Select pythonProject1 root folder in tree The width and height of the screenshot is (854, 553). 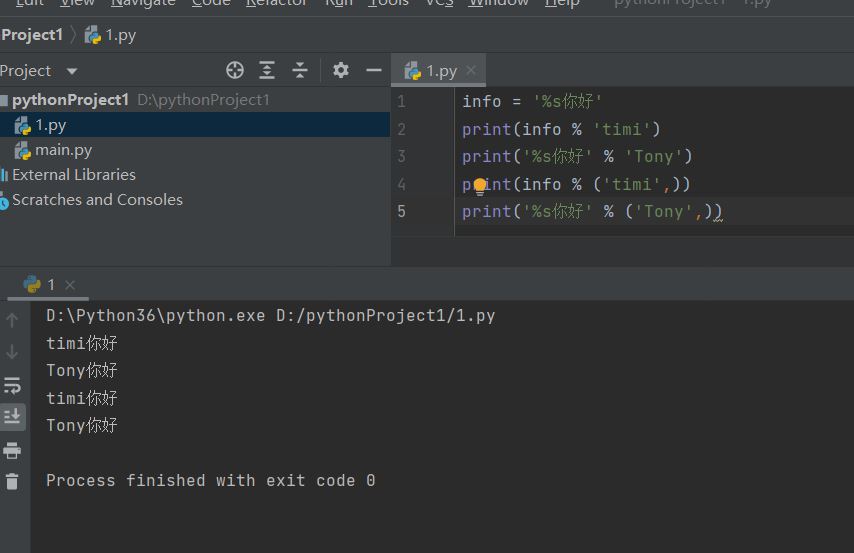pyautogui.click(x=70, y=100)
